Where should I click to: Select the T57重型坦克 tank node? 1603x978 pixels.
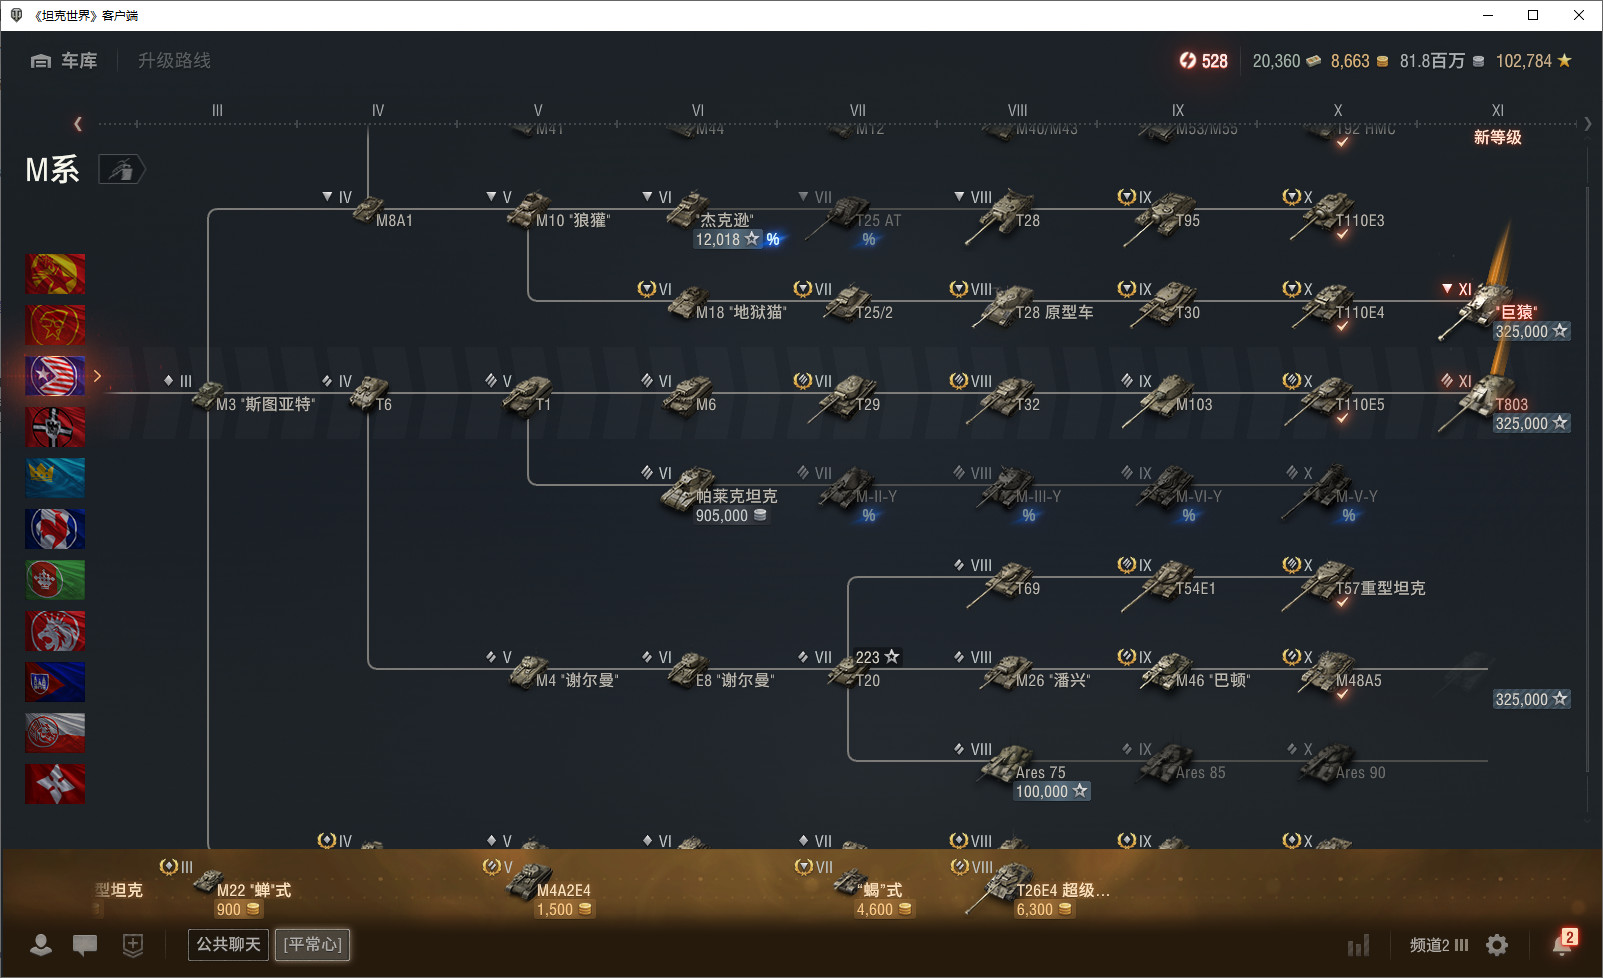tap(1356, 581)
